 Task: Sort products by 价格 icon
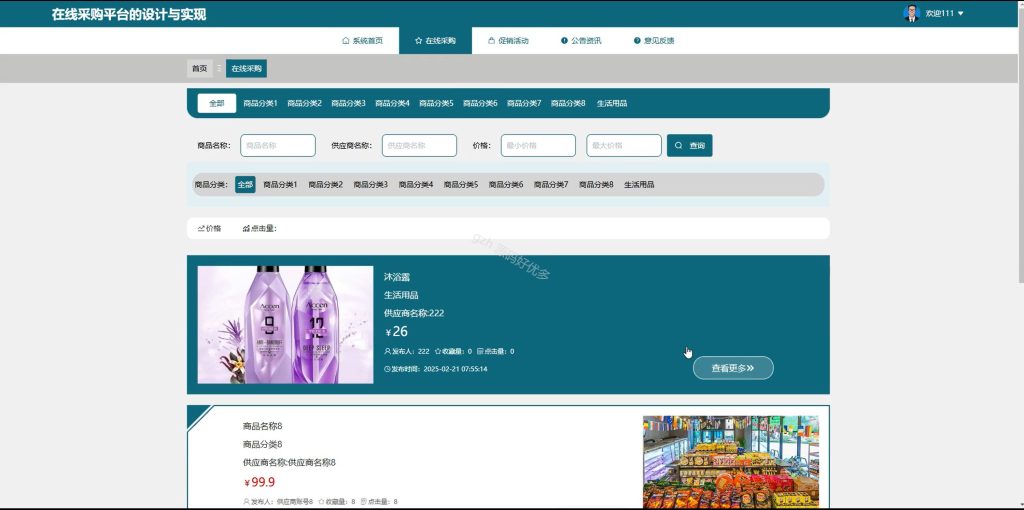(200, 229)
